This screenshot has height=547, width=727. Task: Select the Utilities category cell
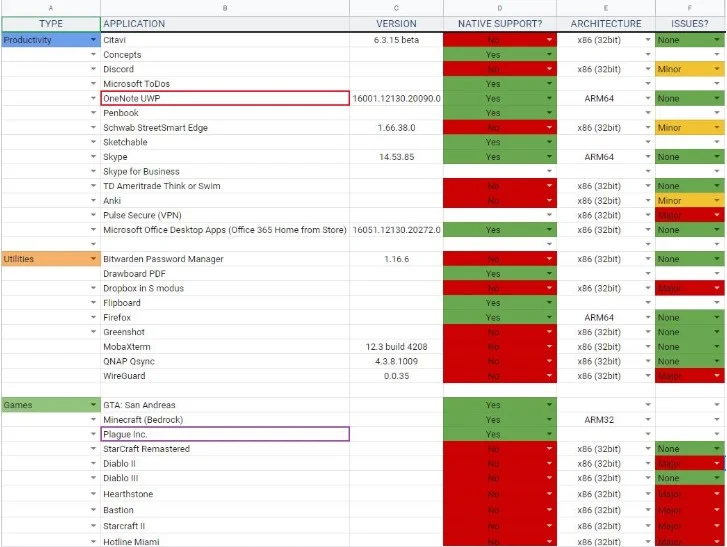pos(51,259)
